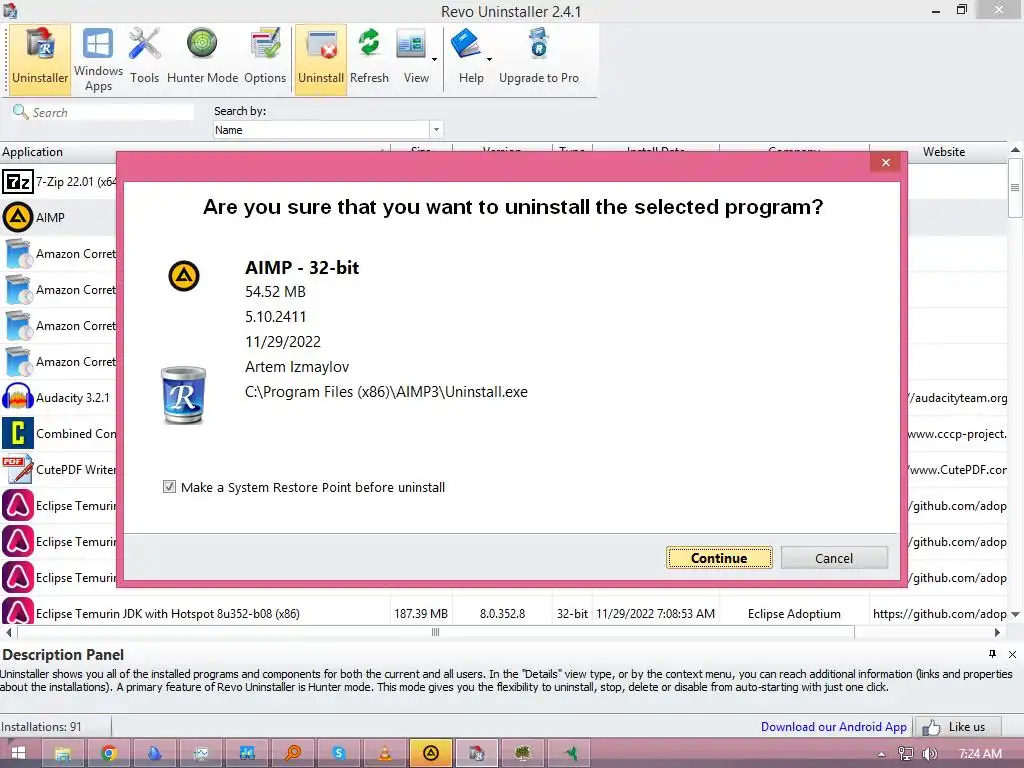Refresh the installed programs list
Screen dimensions: 1024x768
pyautogui.click(x=369, y=59)
